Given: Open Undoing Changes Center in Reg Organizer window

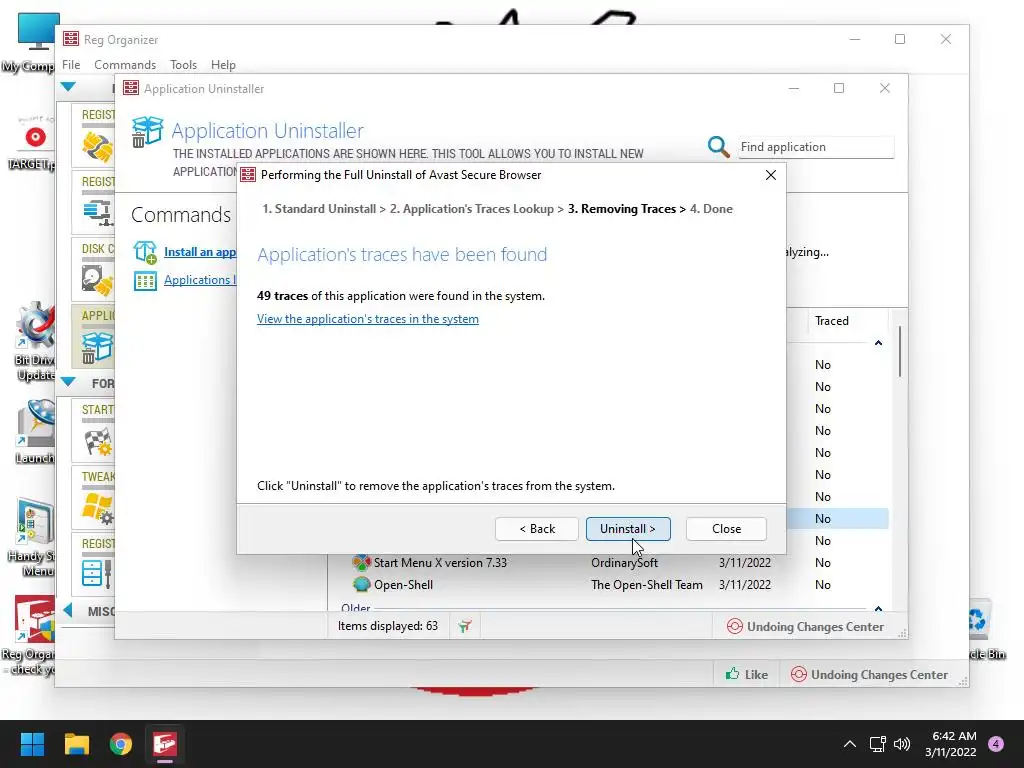Looking at the screenshot, I should [x=869, y=675].
